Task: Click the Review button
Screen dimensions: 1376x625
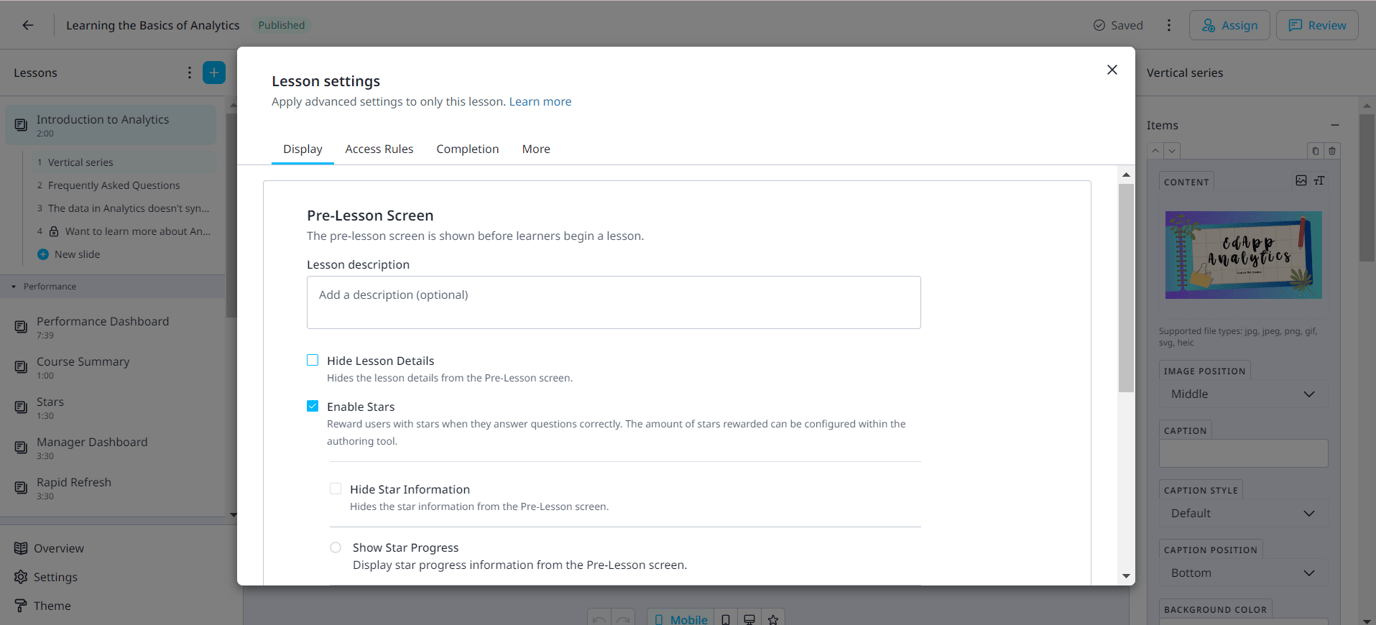Action: tap(1317, 25)
